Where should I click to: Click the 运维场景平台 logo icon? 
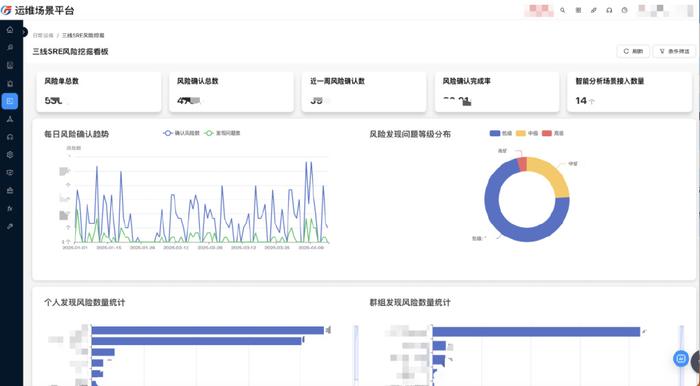[6, 10]
